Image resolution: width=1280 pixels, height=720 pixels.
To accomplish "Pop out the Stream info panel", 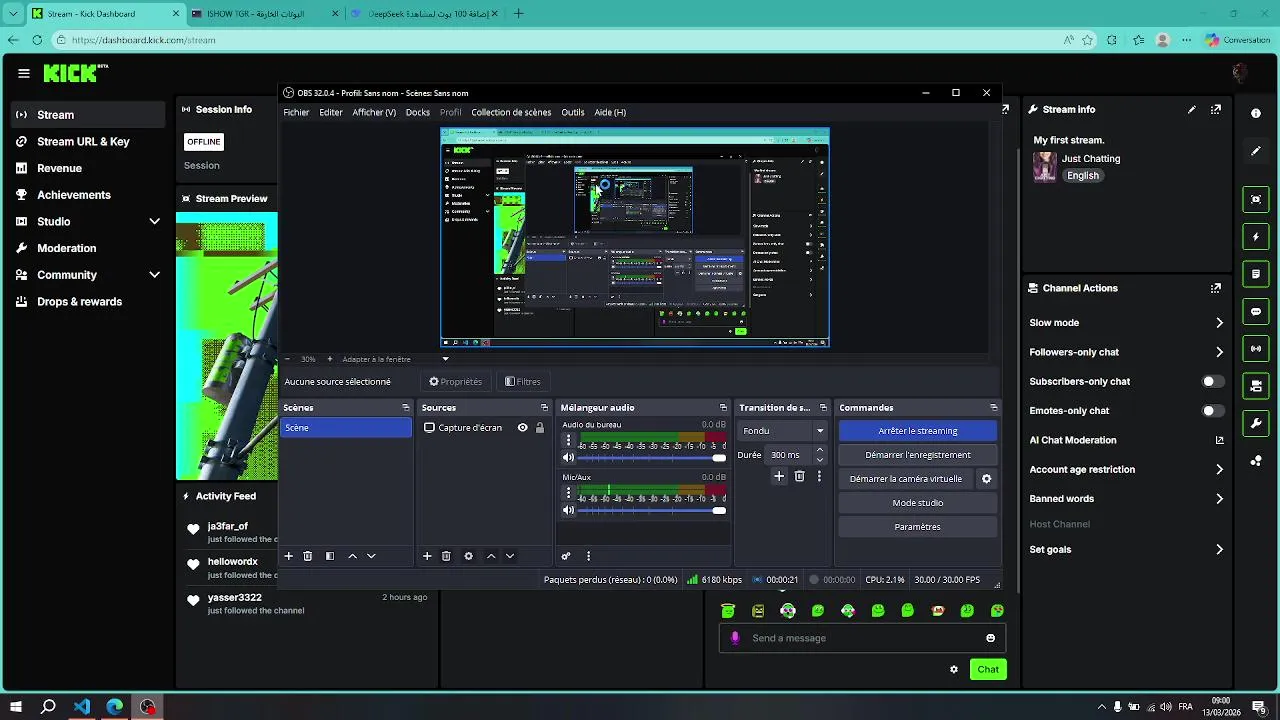I will point(1216,110).
